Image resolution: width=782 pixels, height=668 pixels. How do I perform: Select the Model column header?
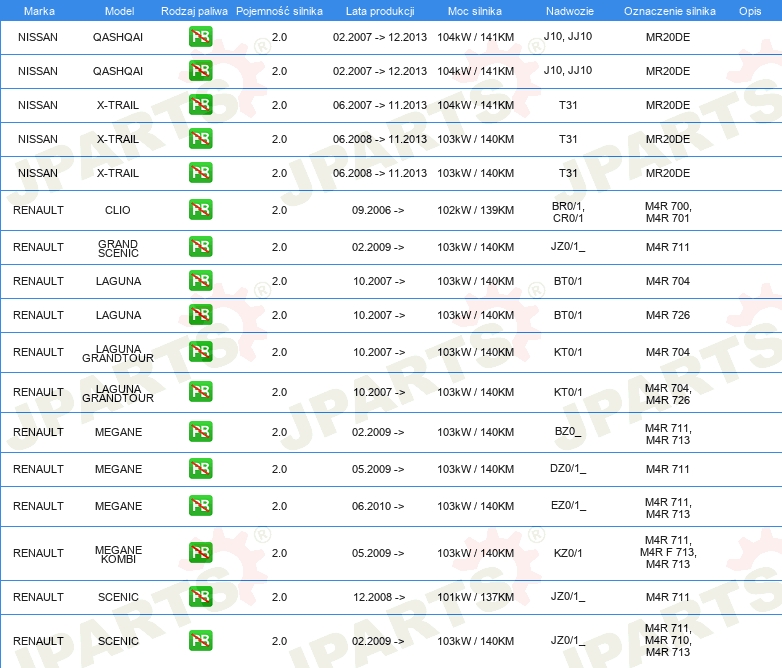pyautogui.click(x=119, y=11)
